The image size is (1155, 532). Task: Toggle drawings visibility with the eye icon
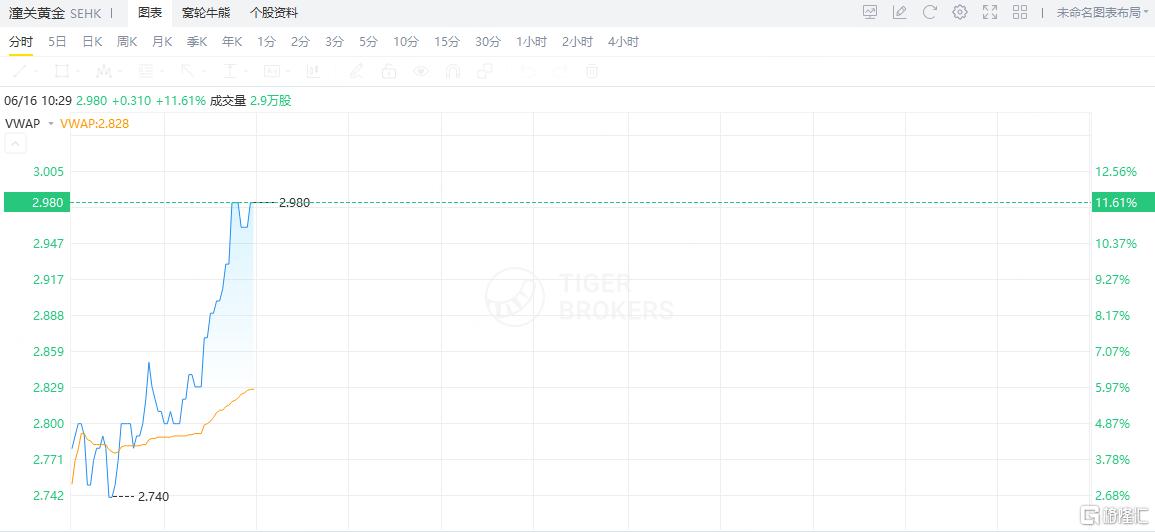coord(421,71)
